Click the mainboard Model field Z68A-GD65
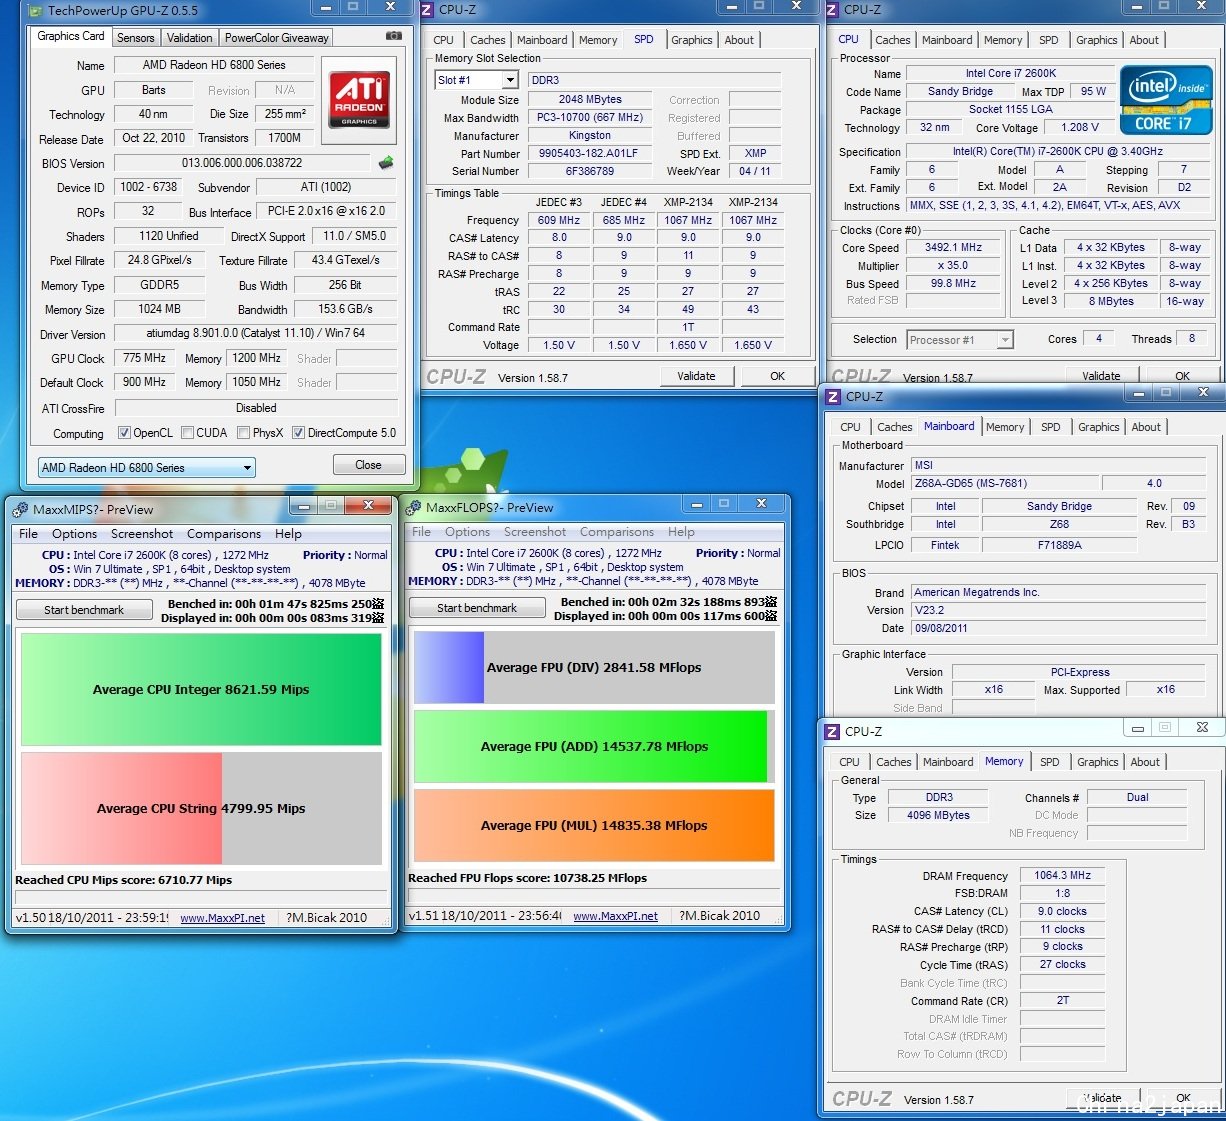Image resolution: width=1226 pixels, height=1121 pixels. coord(1006,484)
